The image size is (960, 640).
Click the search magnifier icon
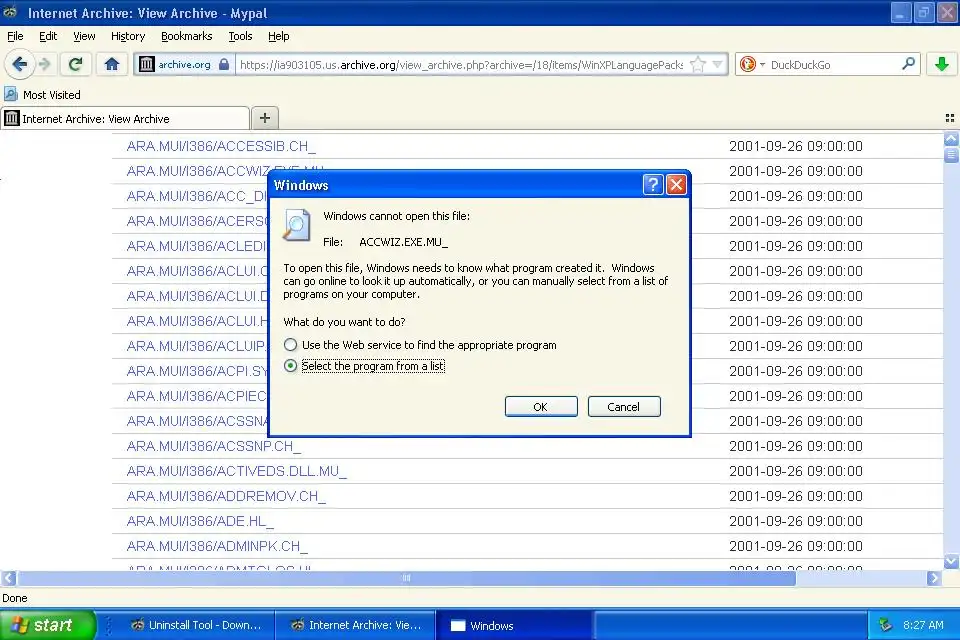coord(909,64)
